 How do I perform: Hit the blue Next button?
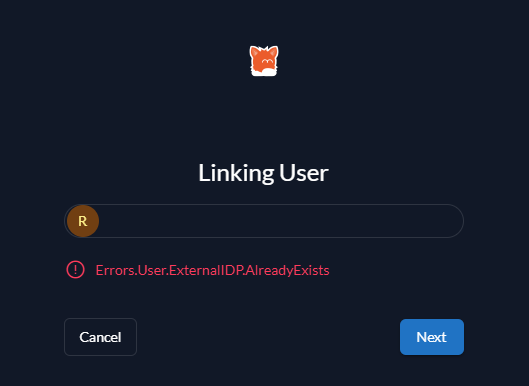432,337
